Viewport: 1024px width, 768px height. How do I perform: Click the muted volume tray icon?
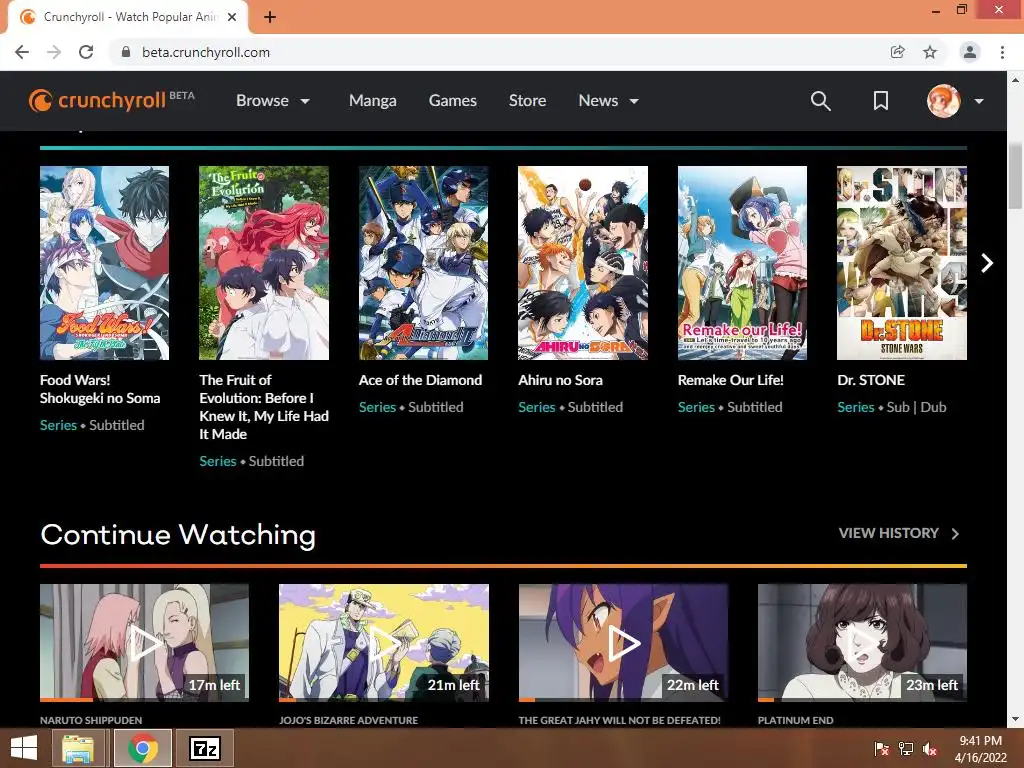[930, 749]
